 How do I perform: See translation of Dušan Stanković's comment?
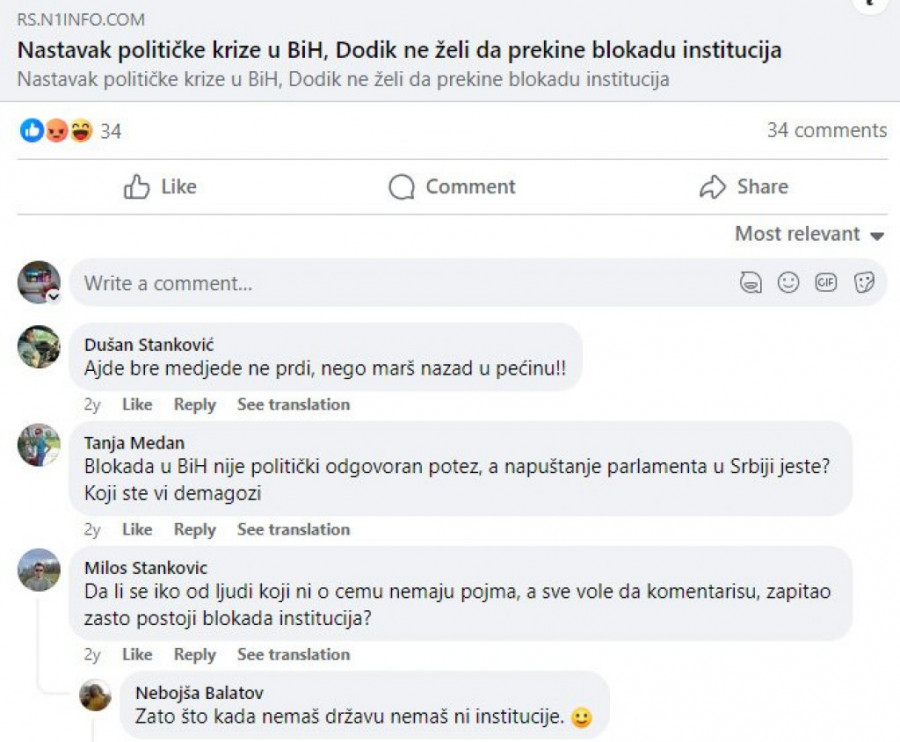pos(293,404)
